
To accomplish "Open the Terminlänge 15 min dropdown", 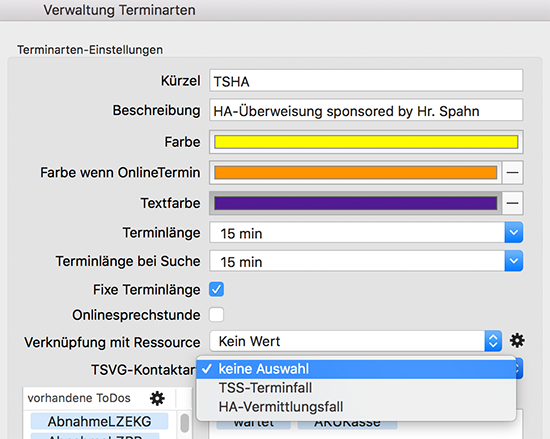I will pyautogui.click(x=366, y=233).
